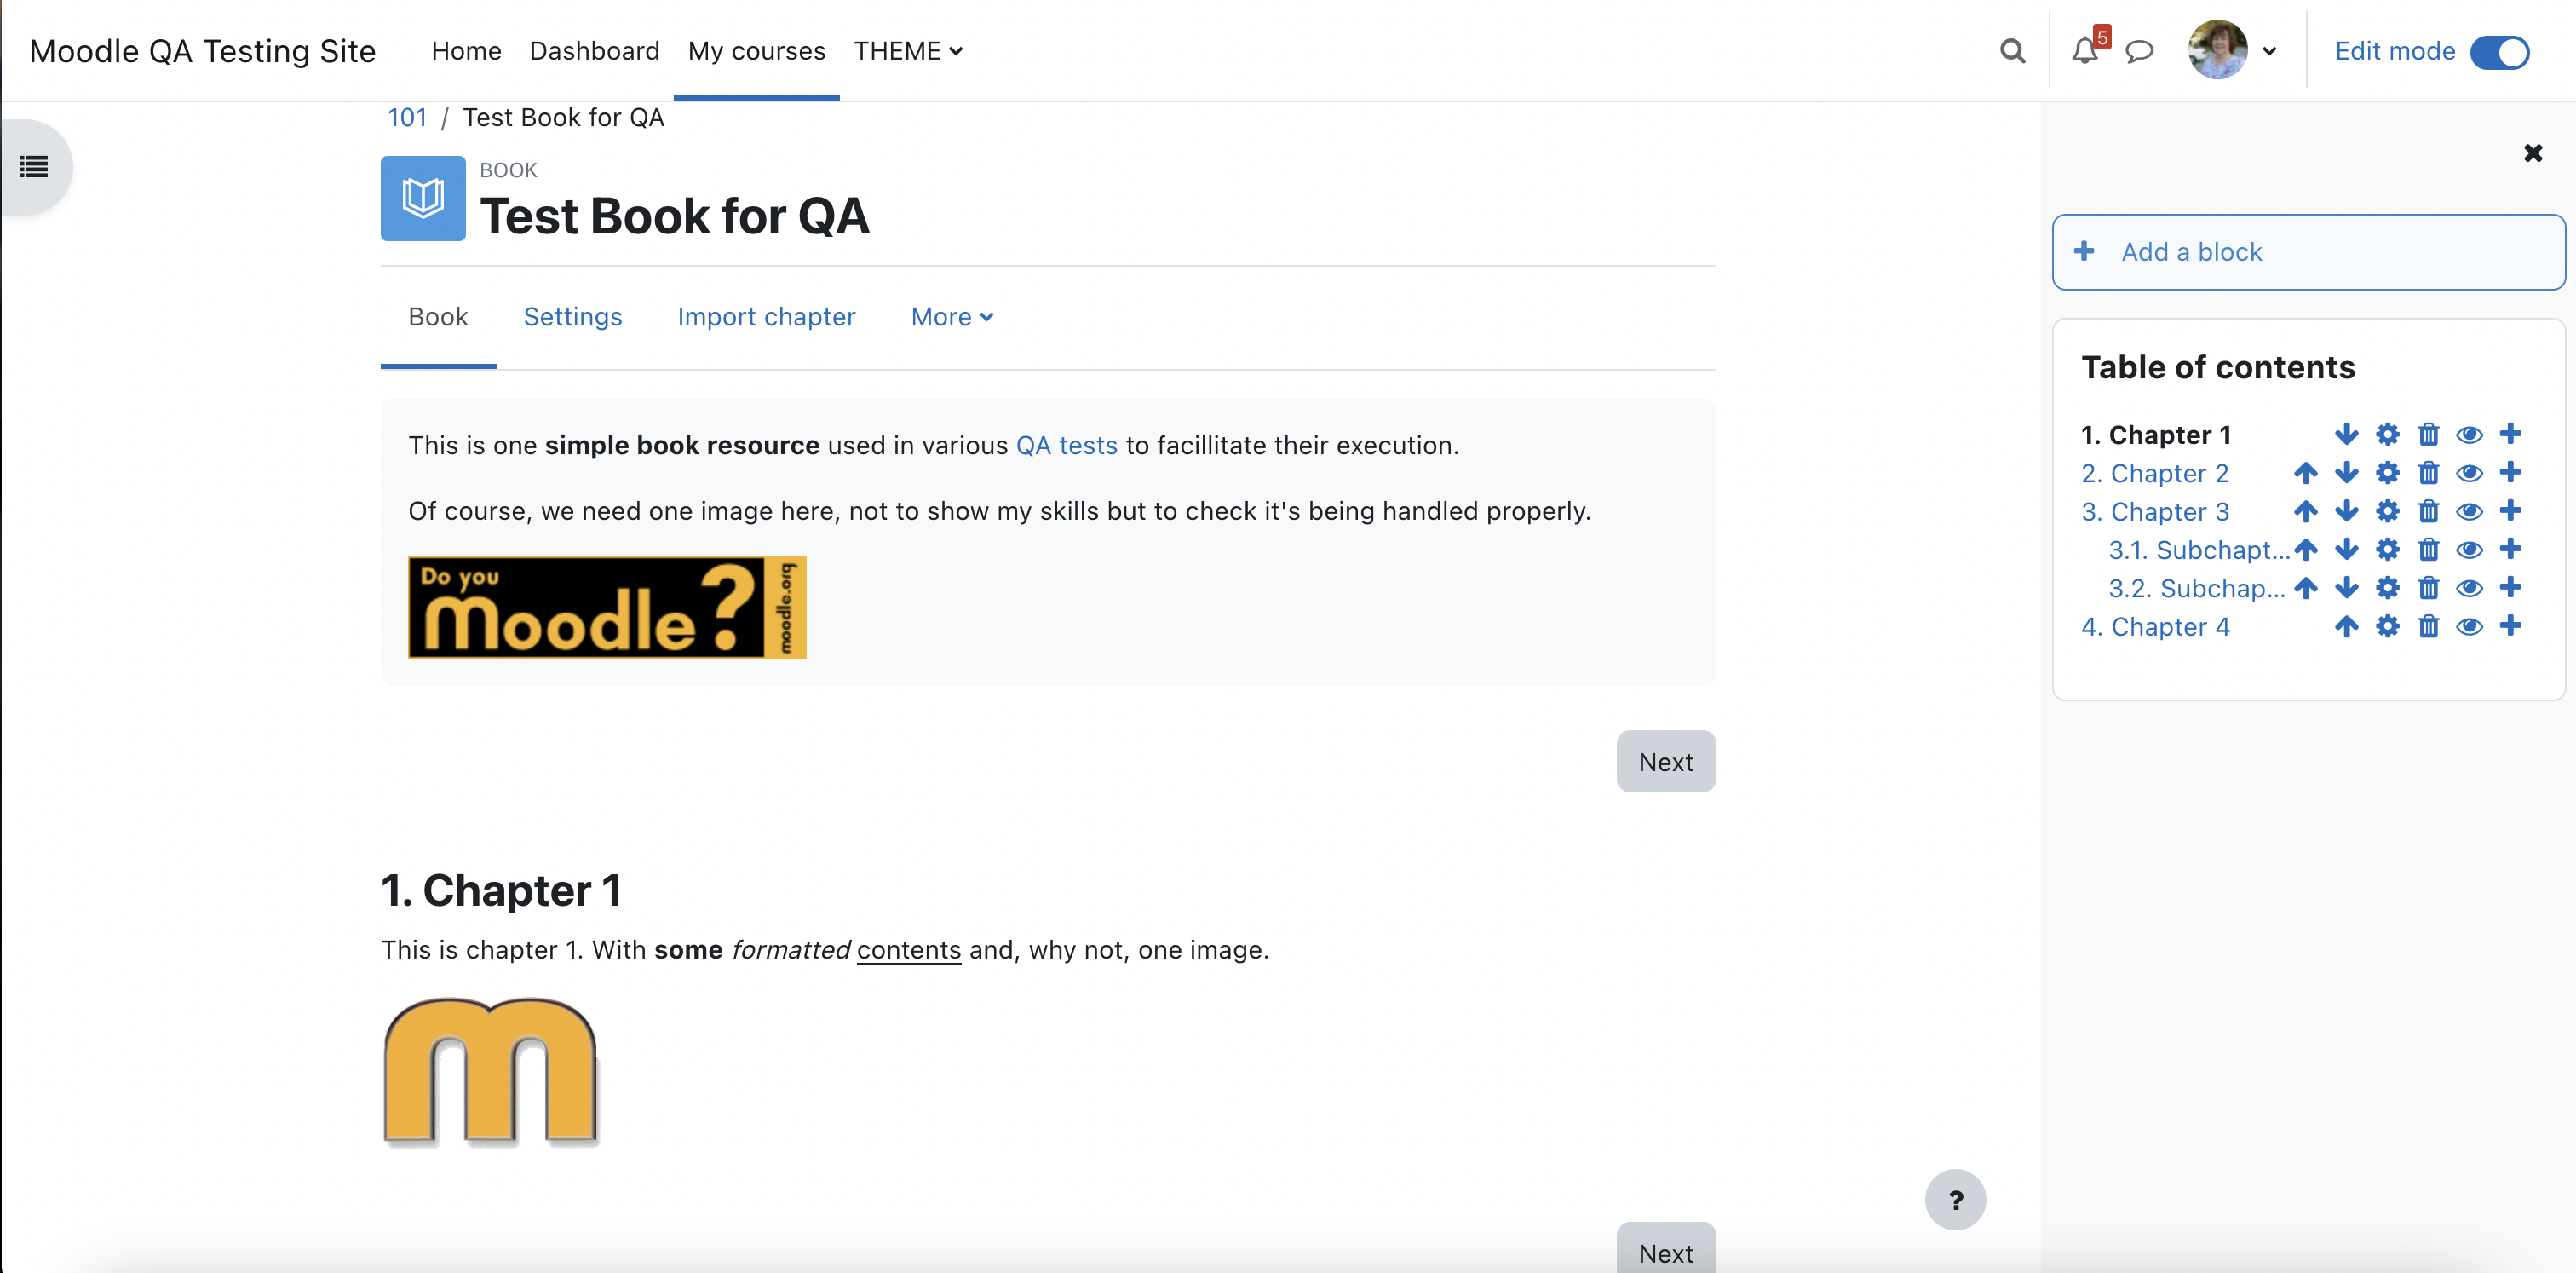The image size is (2576, 1273).
Task: Delete Chapter 1 with trash icon
Action: point(2428,434)
